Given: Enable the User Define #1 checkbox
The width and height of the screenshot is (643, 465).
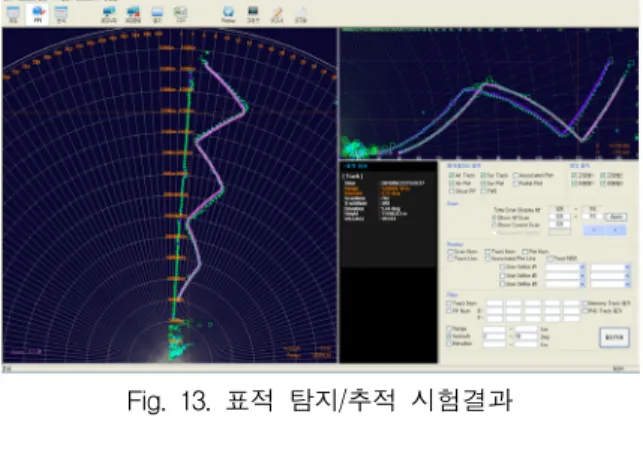Looking at the screenshot, I should click(x=502, y=267).
